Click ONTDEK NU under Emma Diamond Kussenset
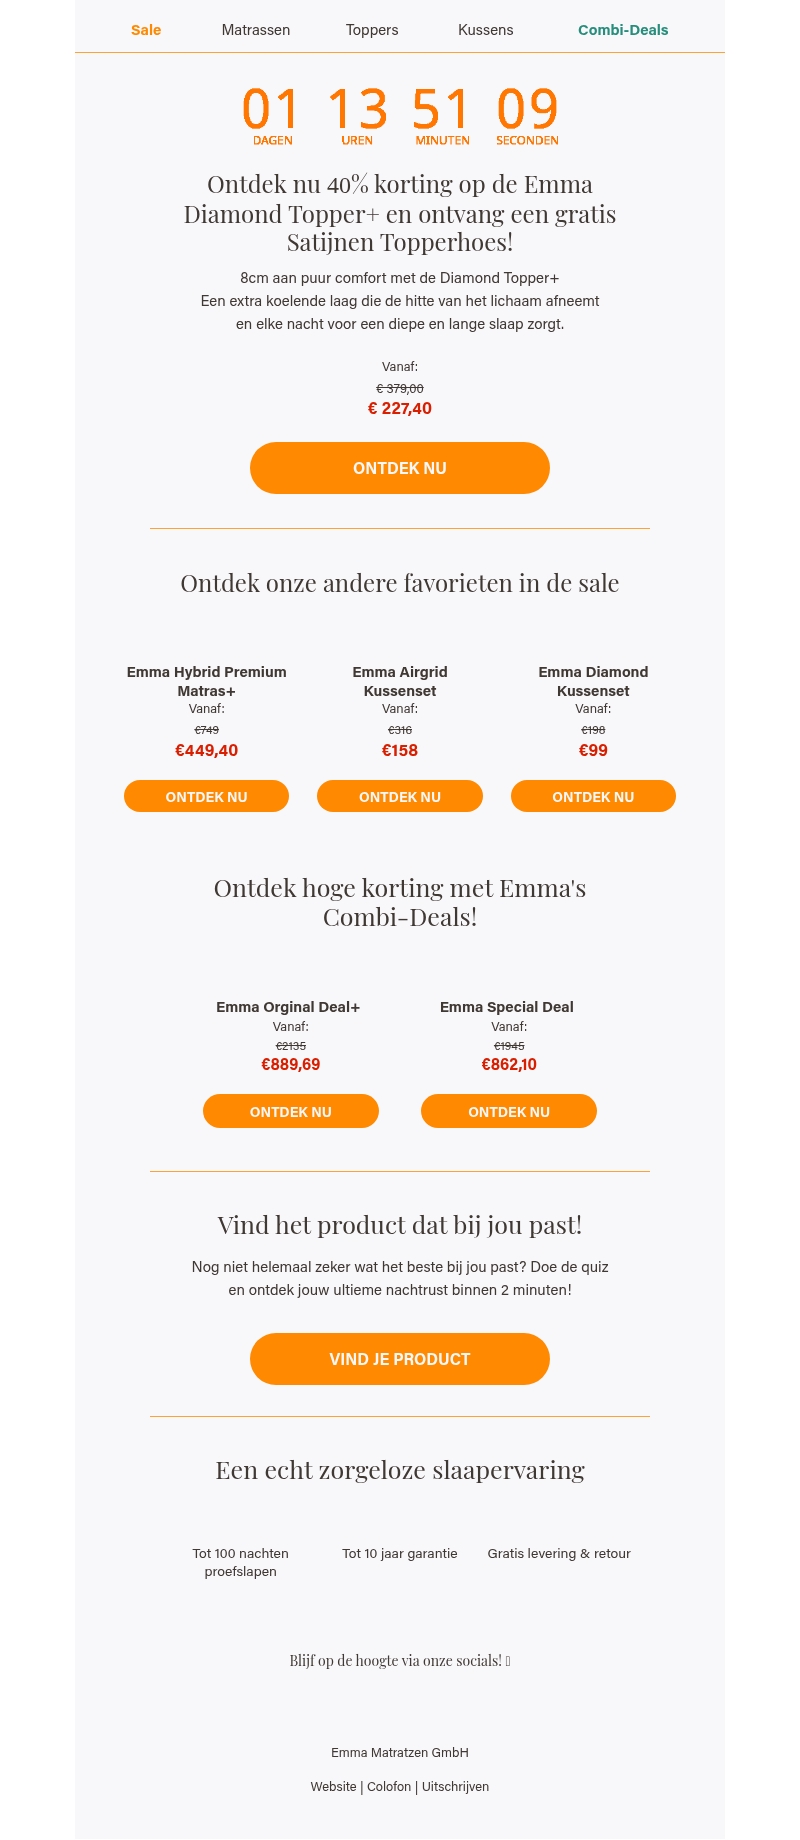This screenshot has height=1840, width=800. coord(593,797)
